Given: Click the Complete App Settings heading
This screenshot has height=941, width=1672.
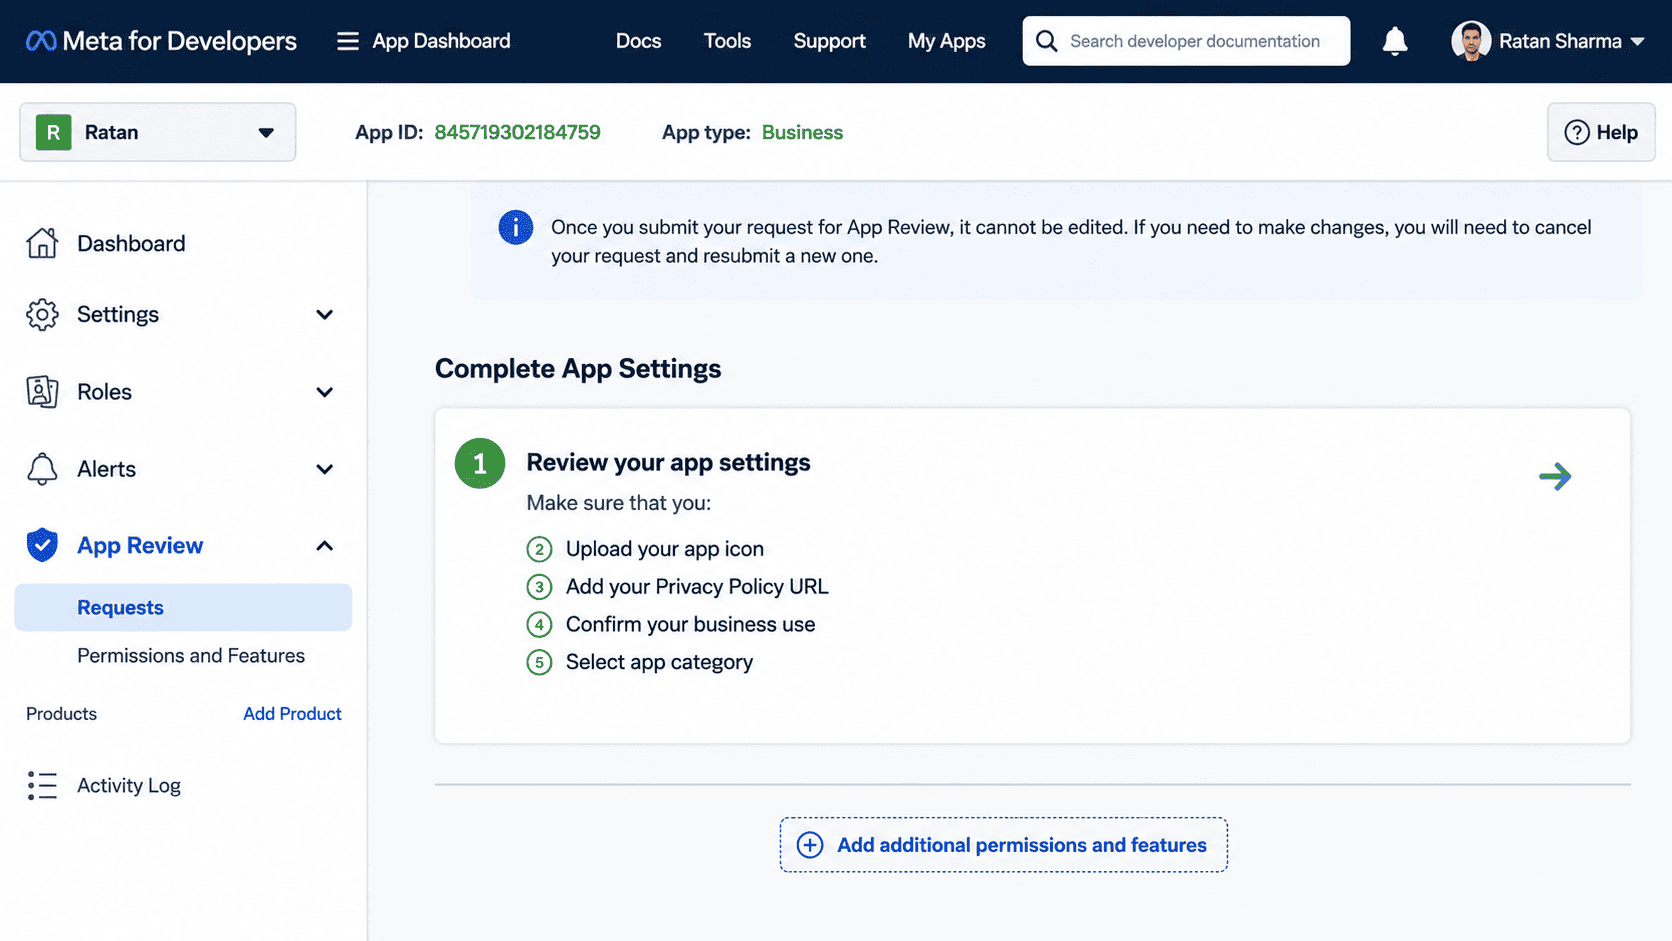Looking at the screenshot, I should [x=578, y=369].
